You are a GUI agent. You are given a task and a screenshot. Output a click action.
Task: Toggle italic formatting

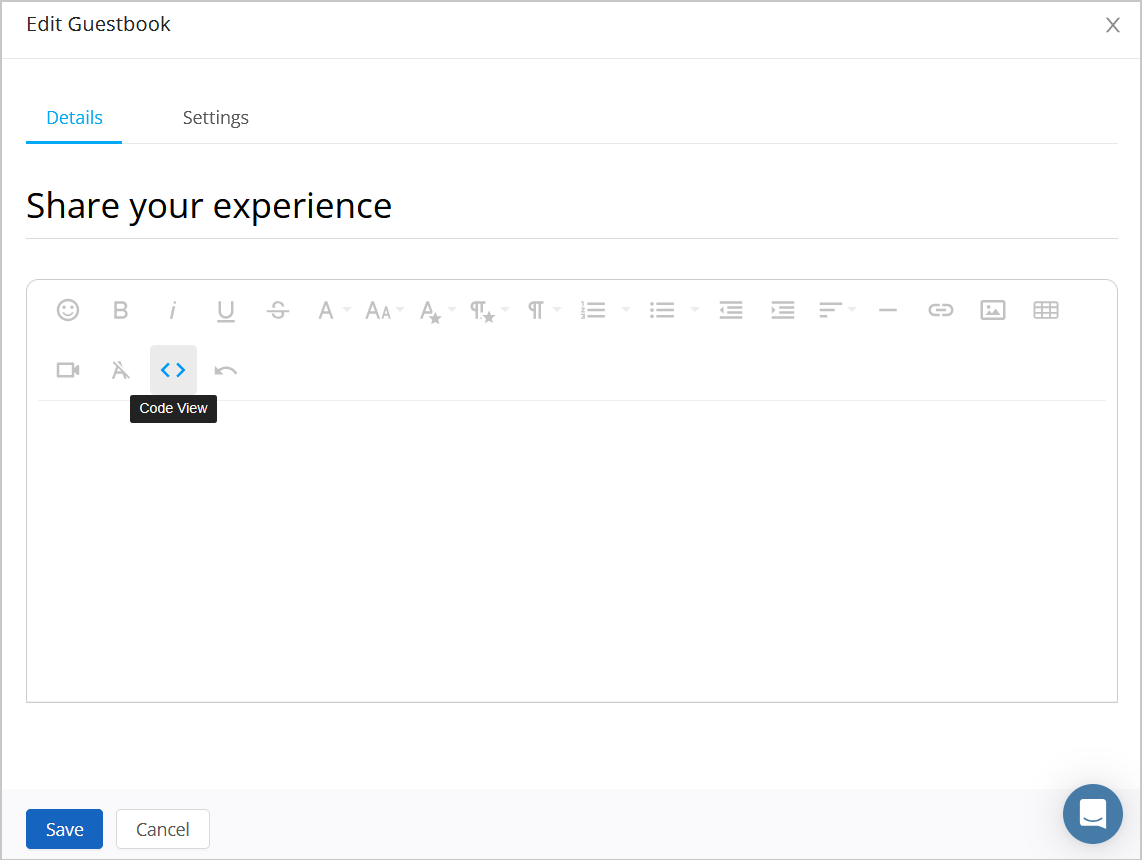pos(173,310)
